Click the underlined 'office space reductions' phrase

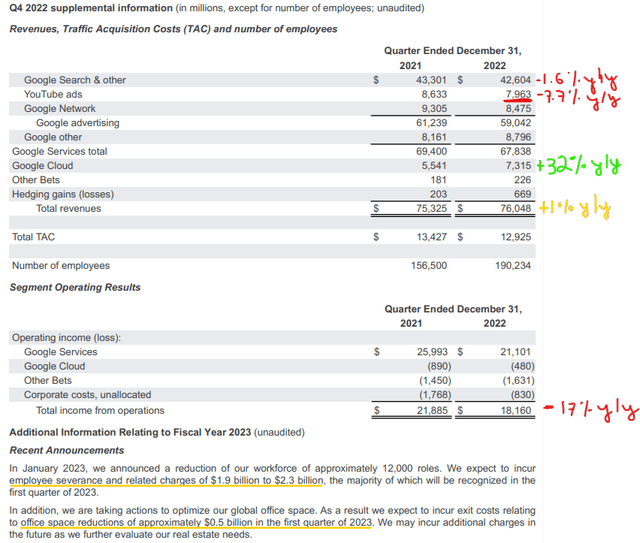(72, 523)
